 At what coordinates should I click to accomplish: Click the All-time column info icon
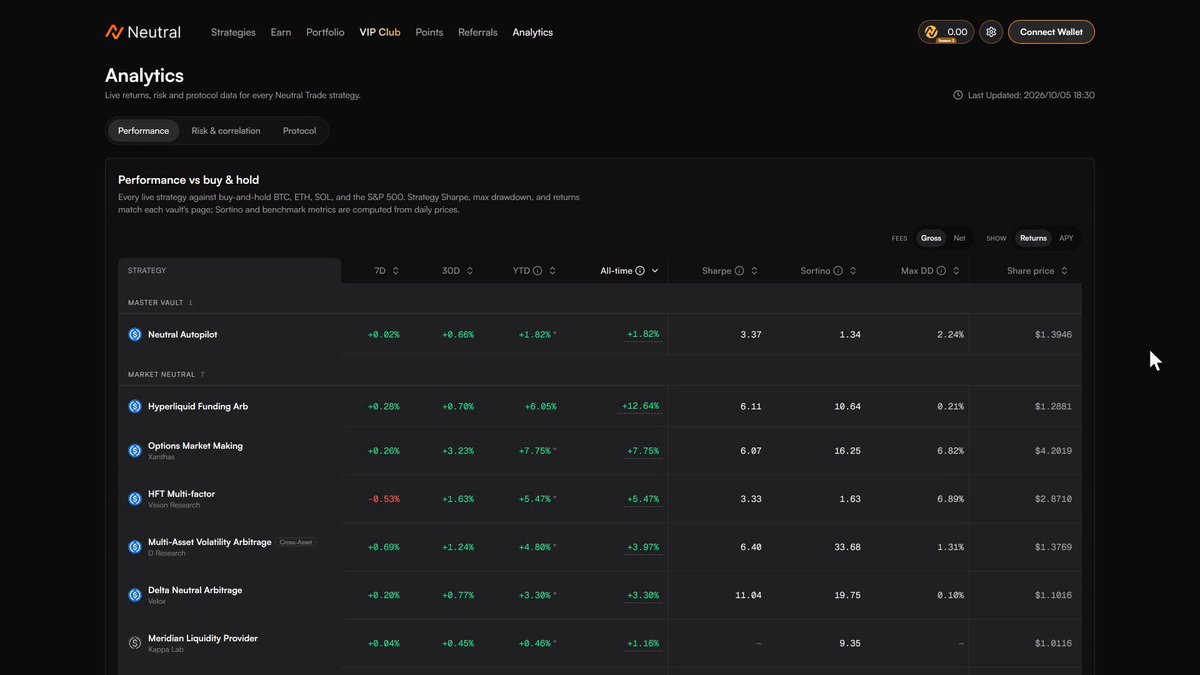(x=640, y=271)
